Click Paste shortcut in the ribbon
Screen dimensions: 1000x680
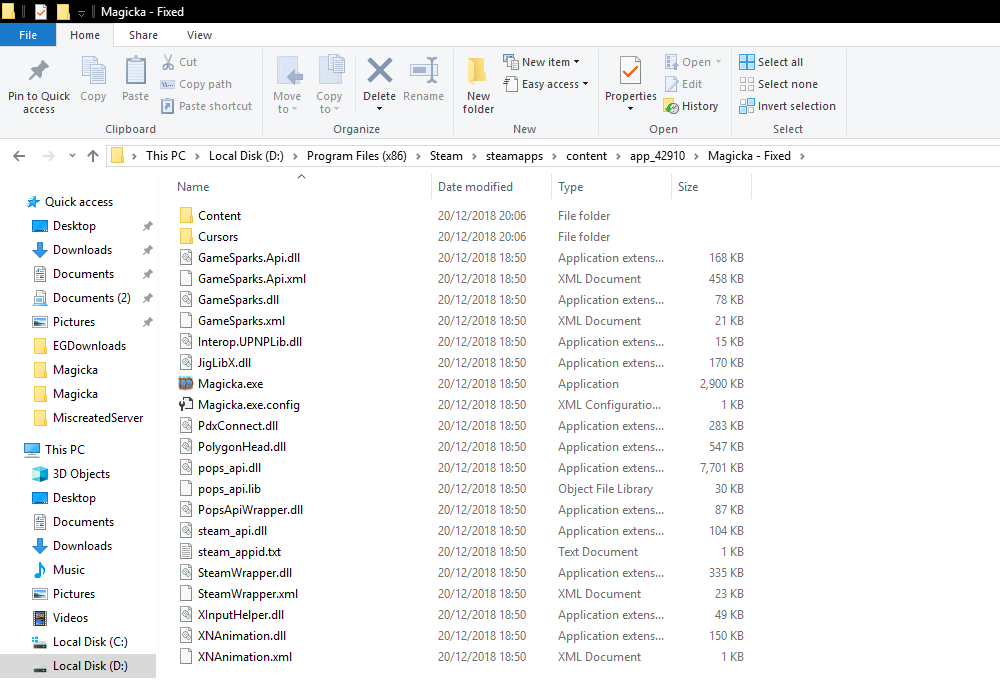207,106
